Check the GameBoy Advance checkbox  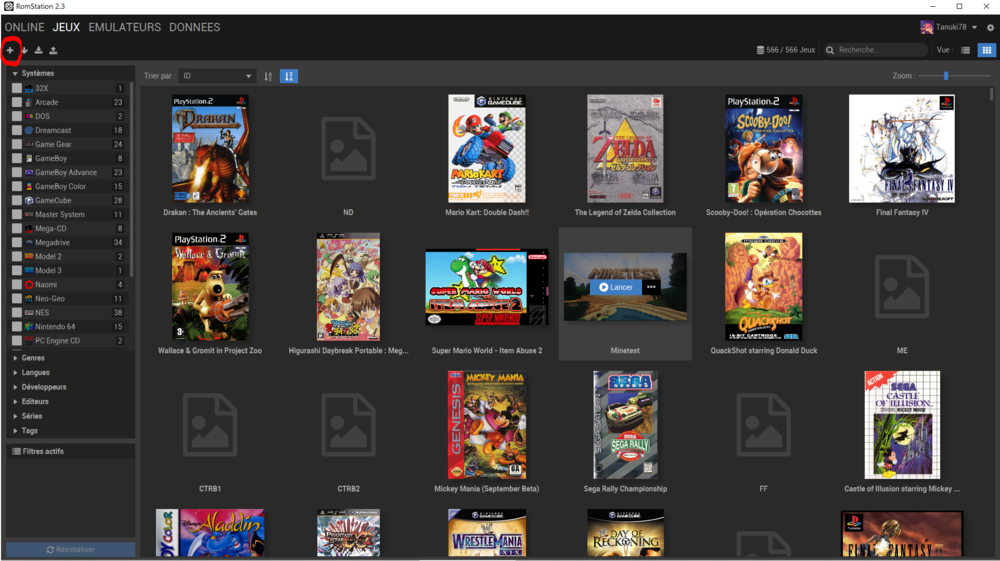17,172
